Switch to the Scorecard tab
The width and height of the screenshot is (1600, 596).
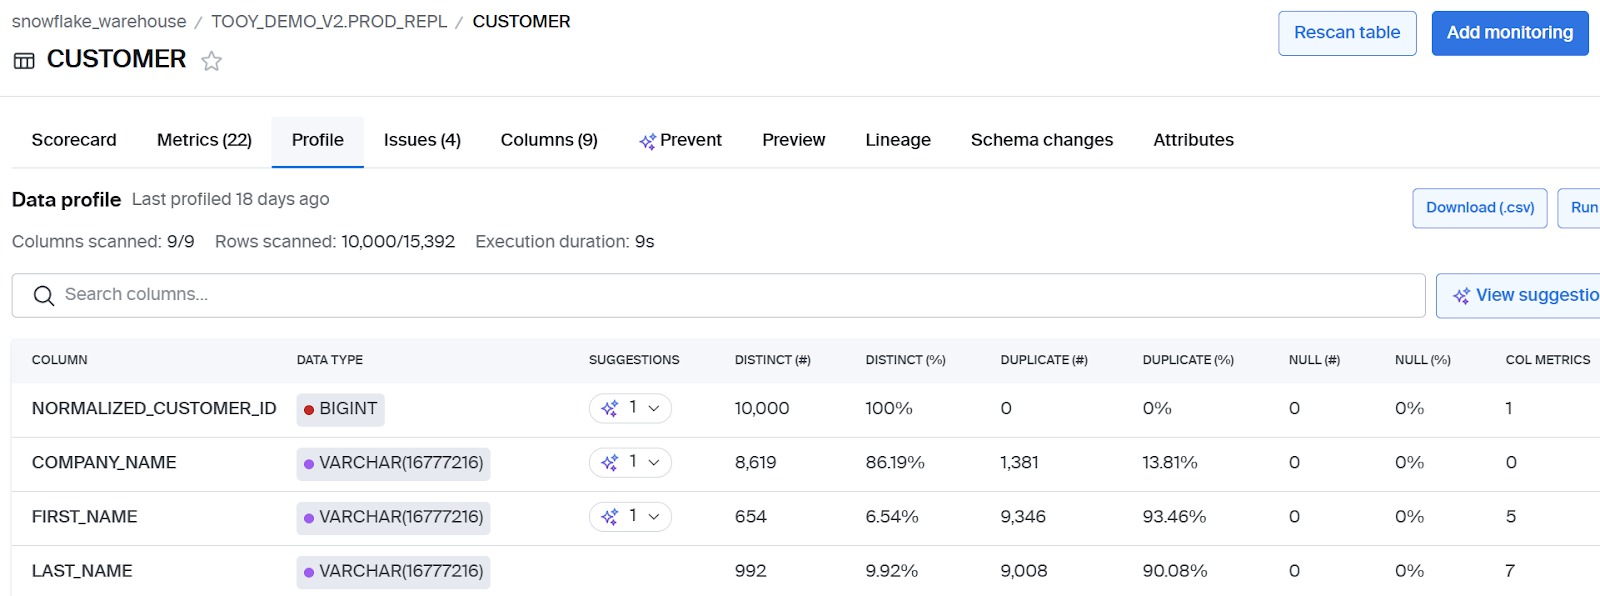(x=74, y=140)
